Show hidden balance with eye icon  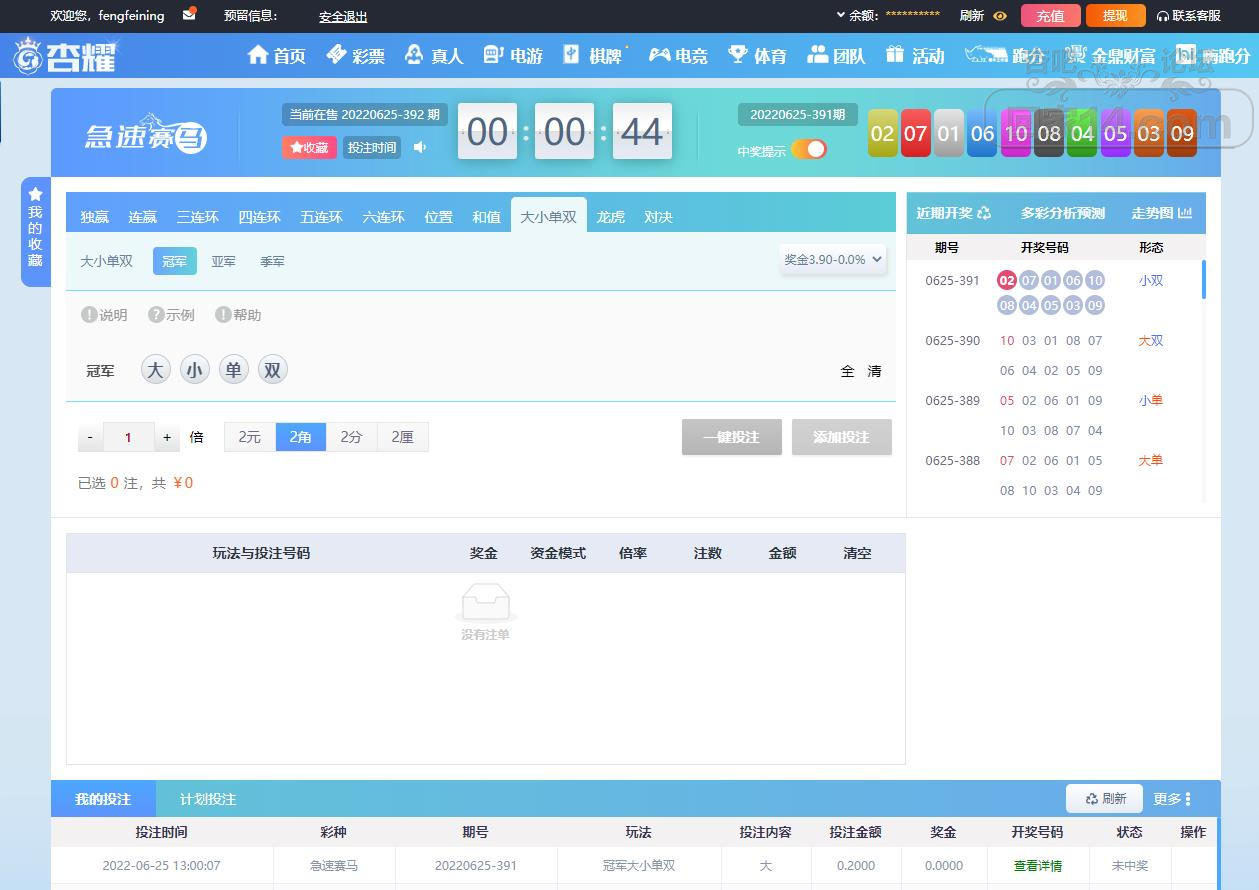click(1000, 16)
